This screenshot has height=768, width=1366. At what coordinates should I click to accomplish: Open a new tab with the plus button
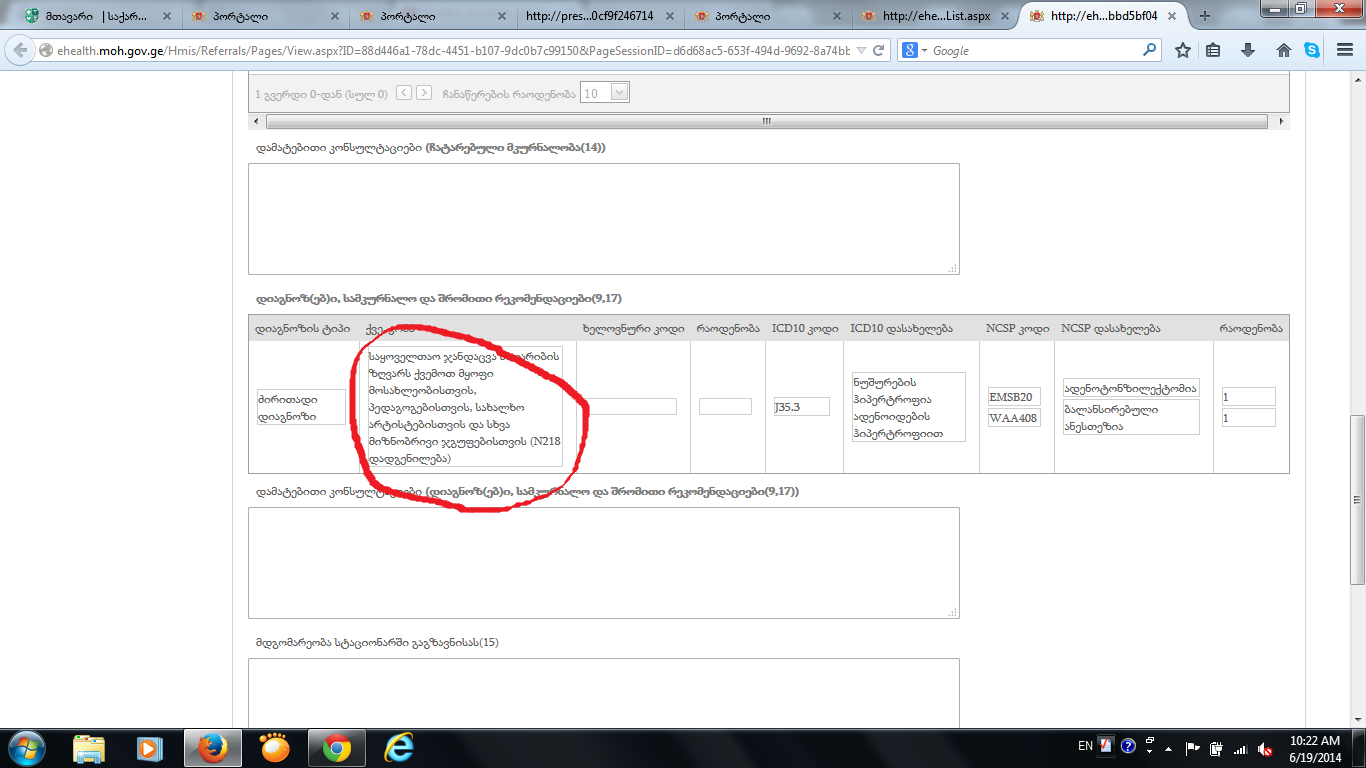click(x=1204, y=16)
